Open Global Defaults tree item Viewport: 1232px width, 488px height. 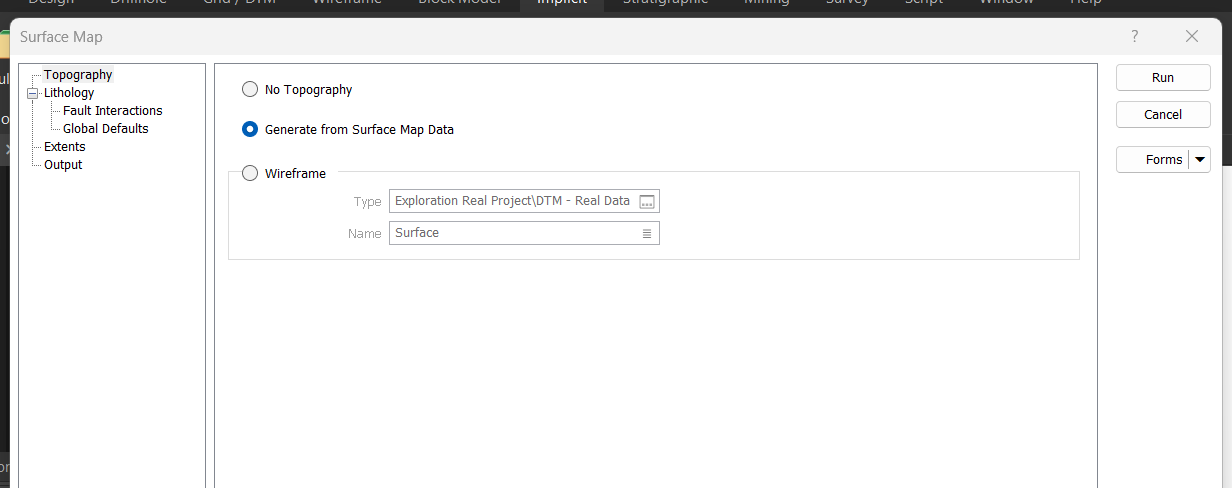pos(105,129)
